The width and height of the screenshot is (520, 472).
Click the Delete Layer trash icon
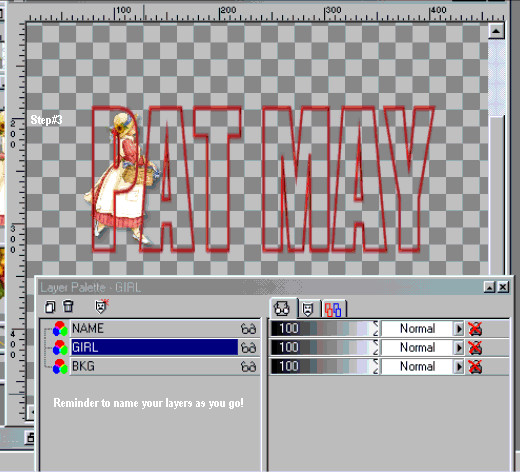(68, 306)
